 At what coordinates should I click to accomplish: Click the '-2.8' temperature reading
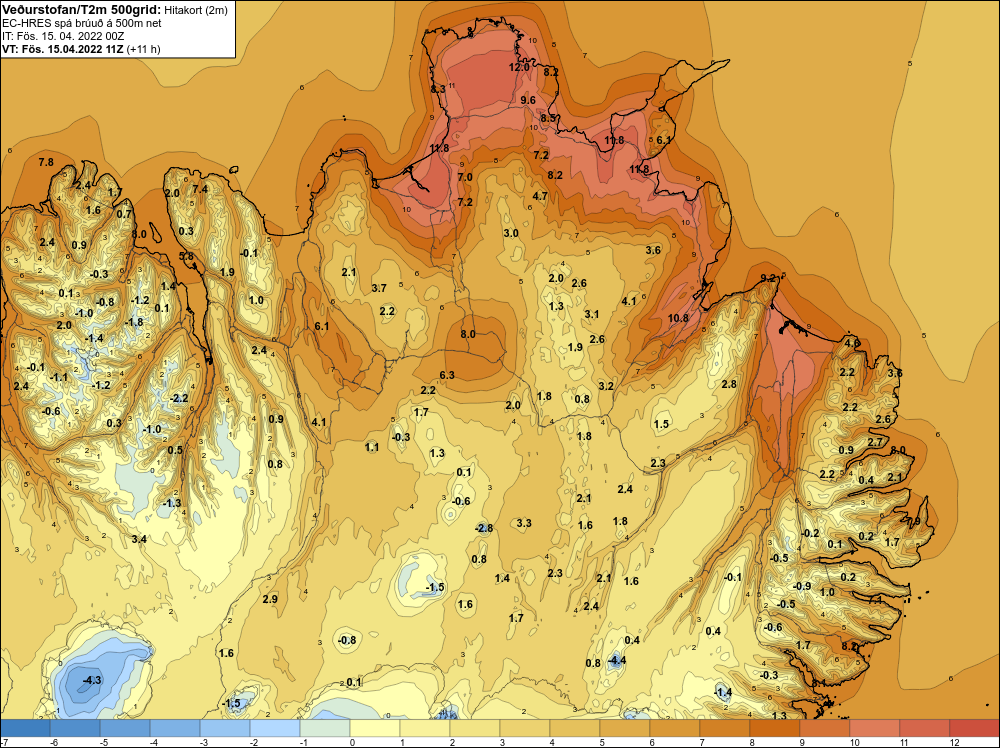(483, 528)
